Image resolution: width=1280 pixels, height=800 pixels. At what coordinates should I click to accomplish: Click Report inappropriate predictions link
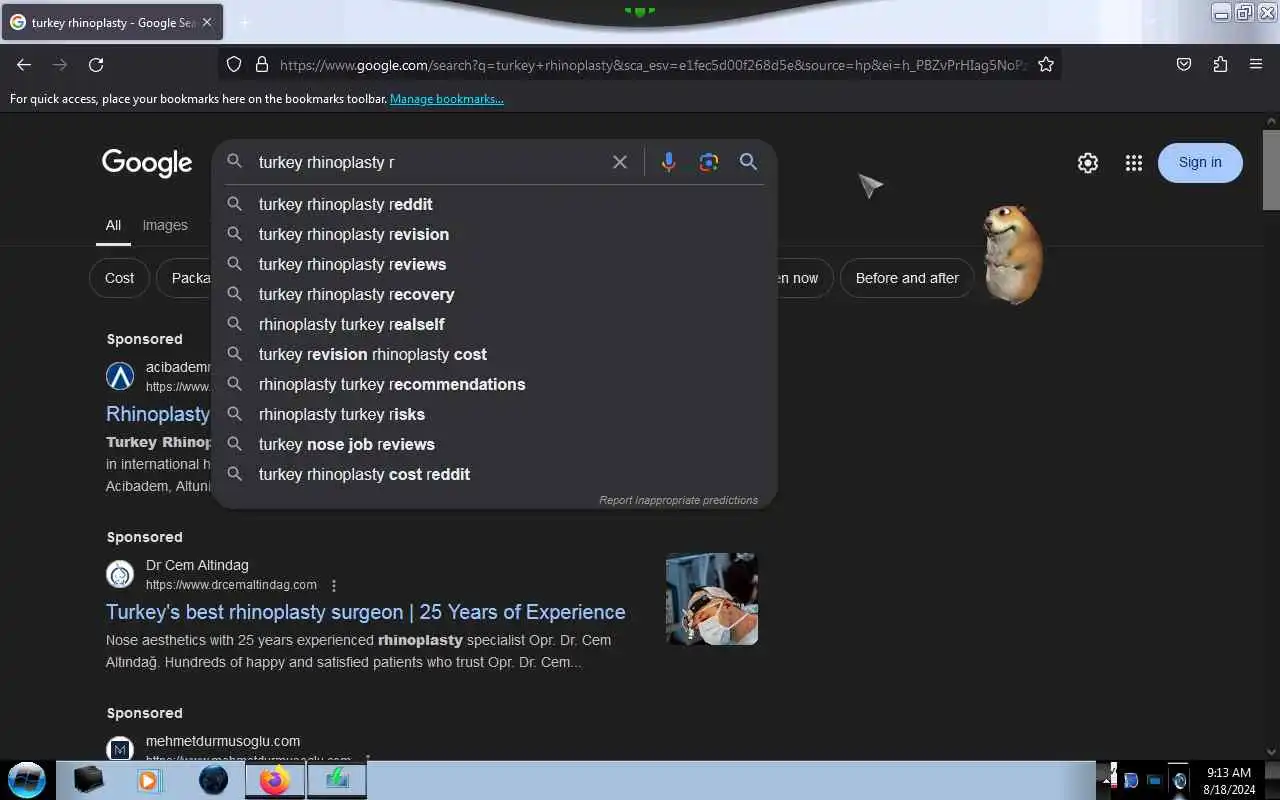678,500
